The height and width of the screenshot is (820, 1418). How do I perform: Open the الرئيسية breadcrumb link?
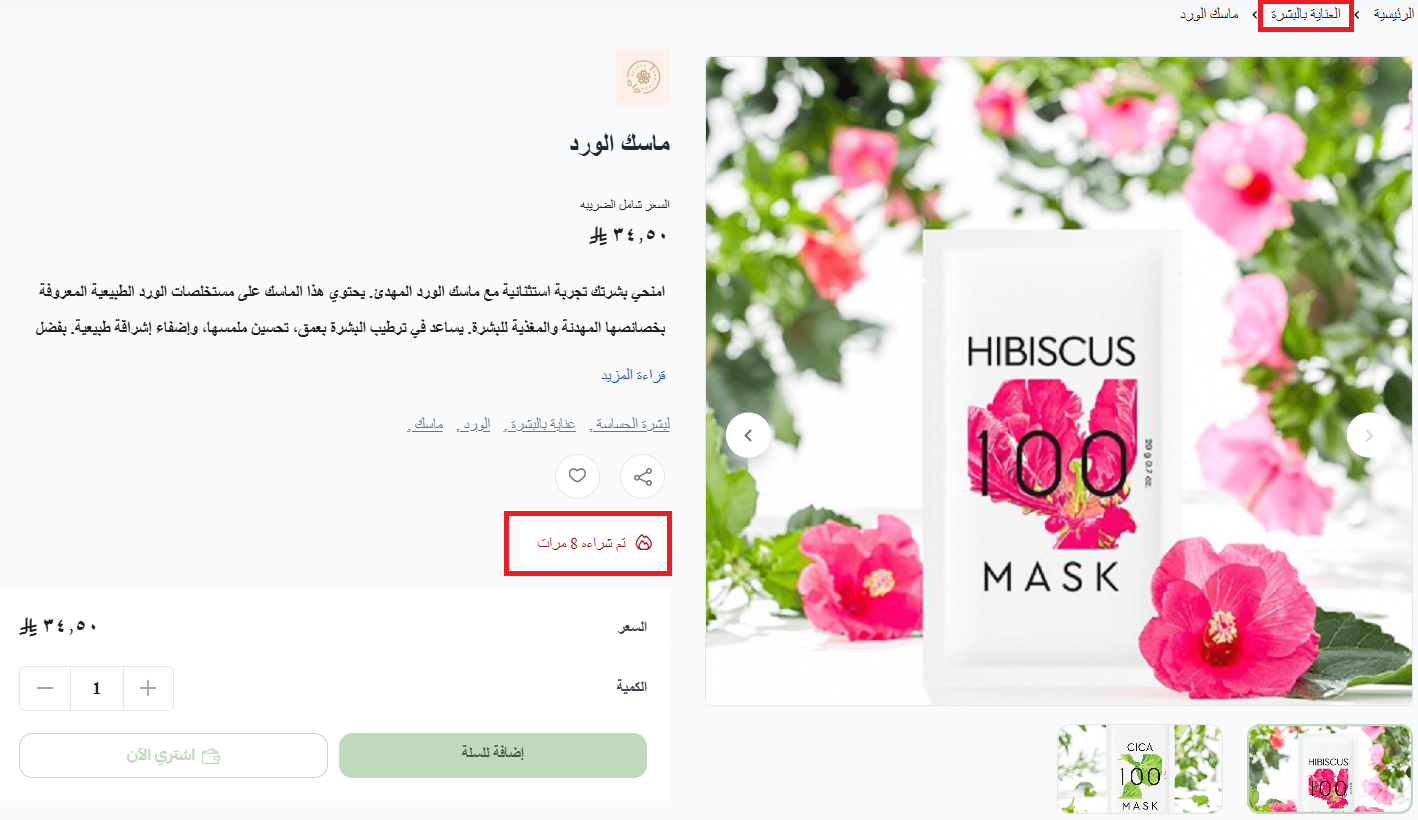pos(1393,15)
